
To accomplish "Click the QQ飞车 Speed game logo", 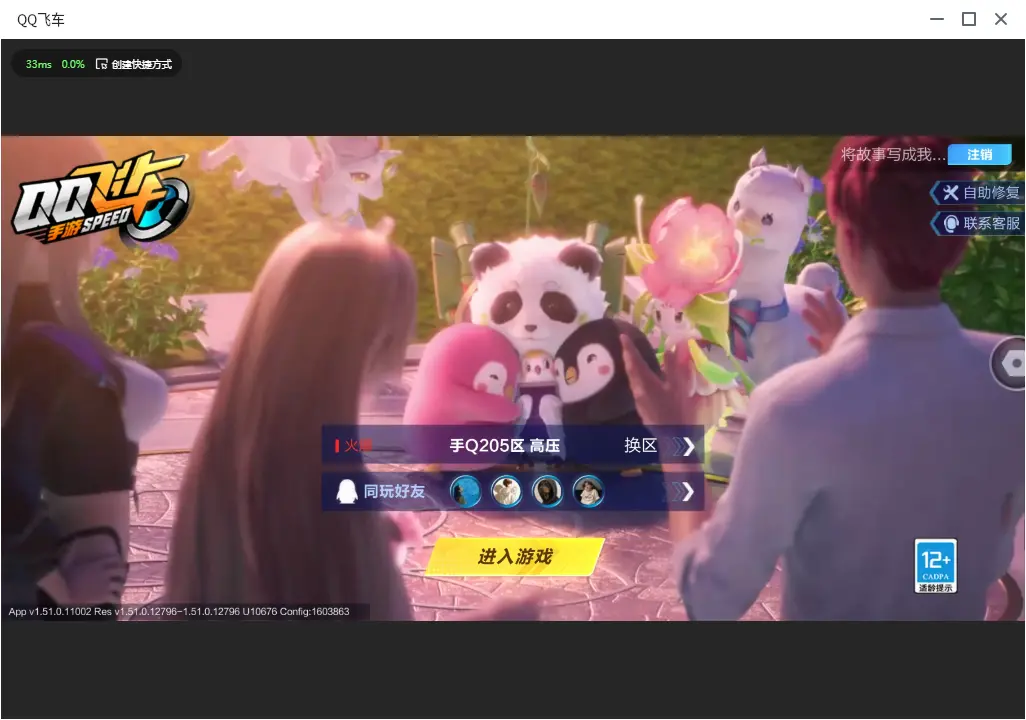I will [100, 198].
